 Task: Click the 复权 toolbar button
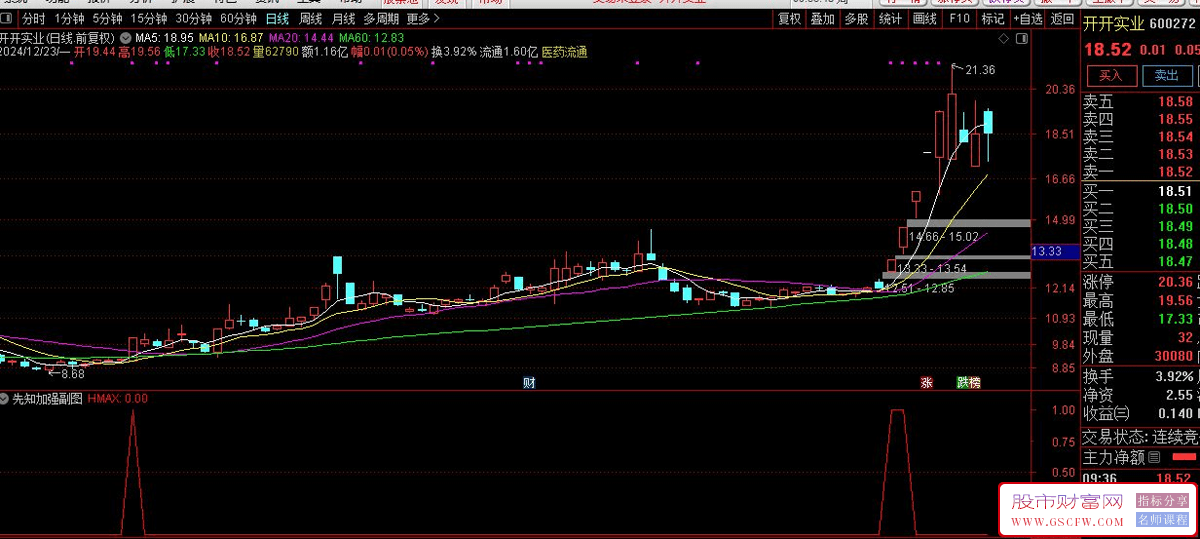(x=789, y=19)
